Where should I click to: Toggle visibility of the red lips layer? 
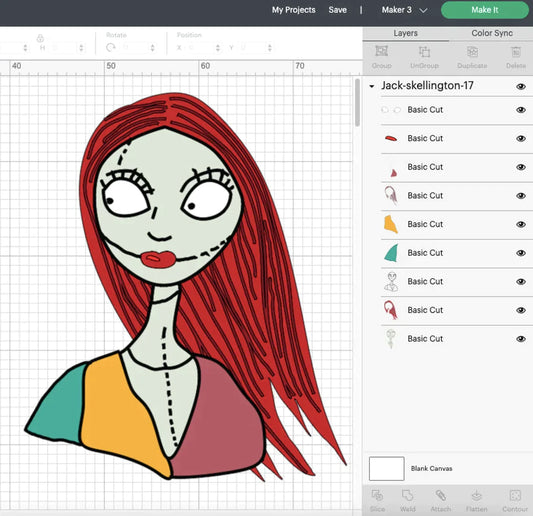[521, 138]
